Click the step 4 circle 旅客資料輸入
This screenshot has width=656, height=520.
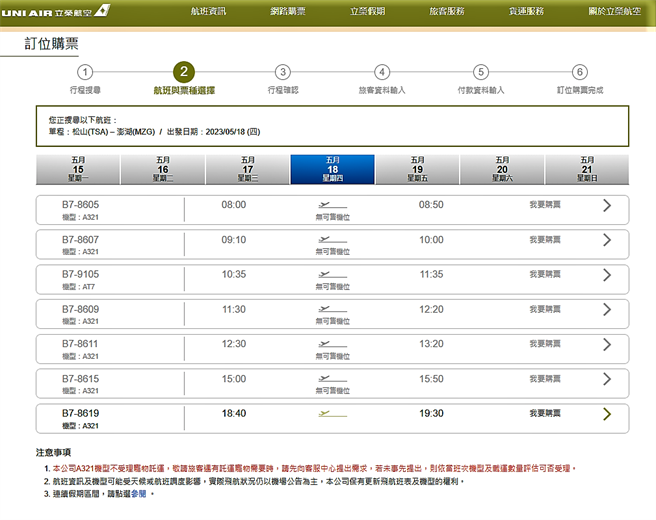[x=382, y=72]
